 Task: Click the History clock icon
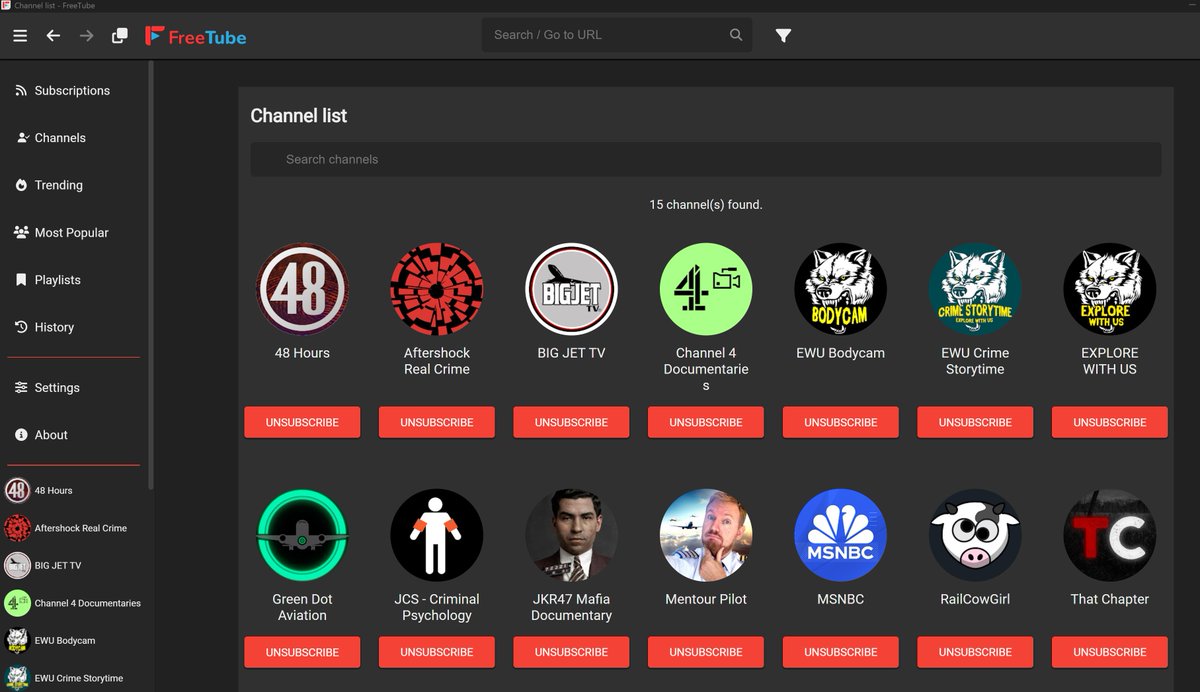(x=21, y=327)
